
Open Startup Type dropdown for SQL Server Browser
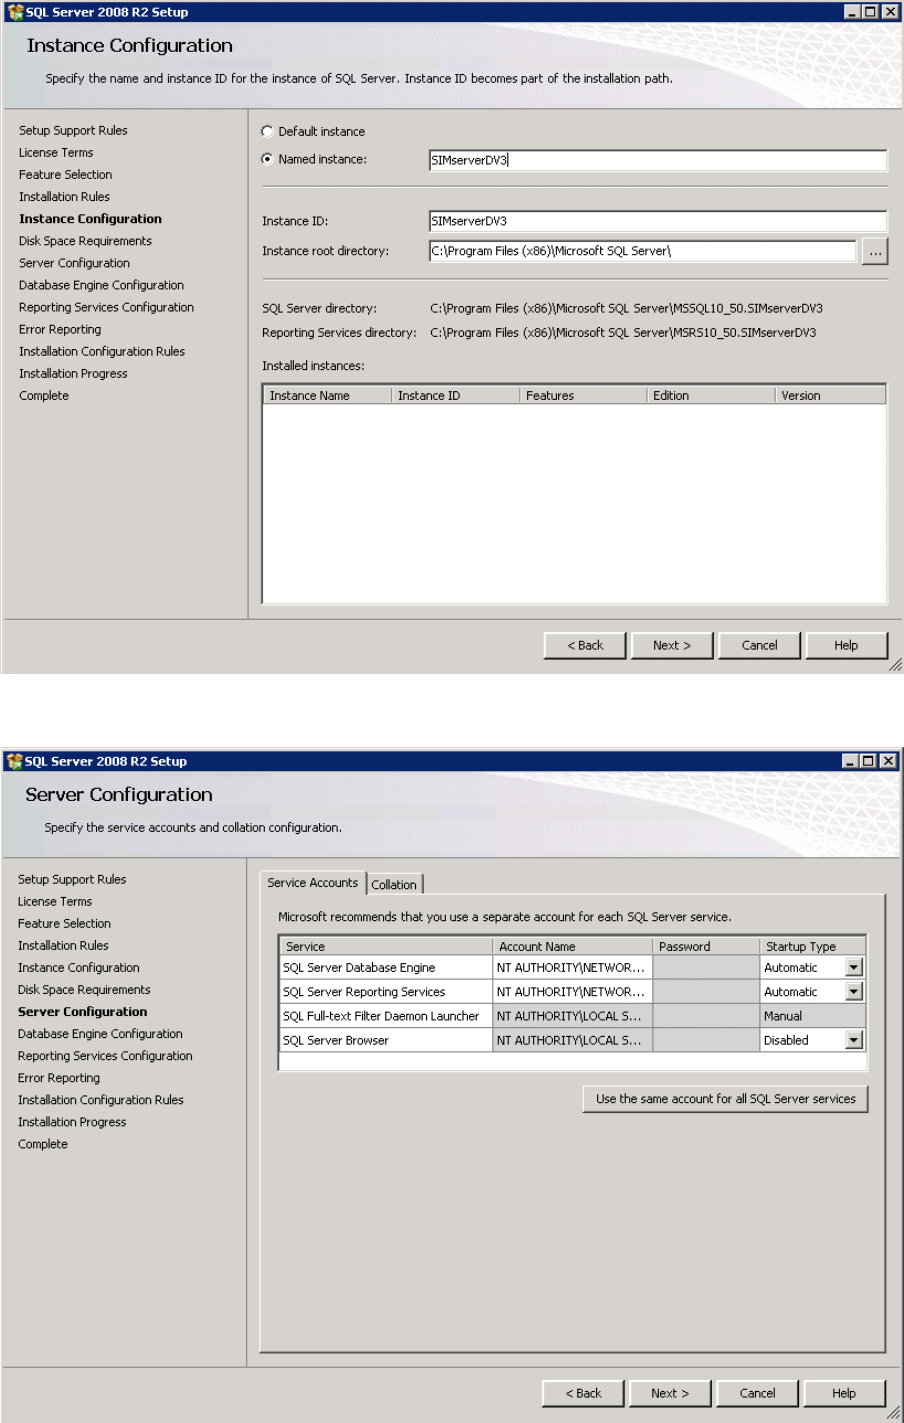click(854, 1040)
